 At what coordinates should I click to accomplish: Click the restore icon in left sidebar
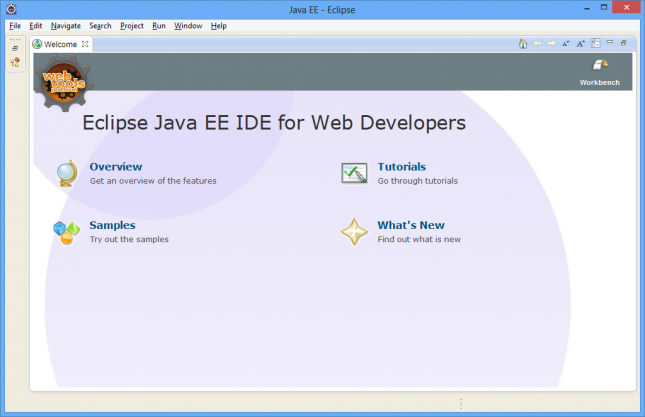15,48
